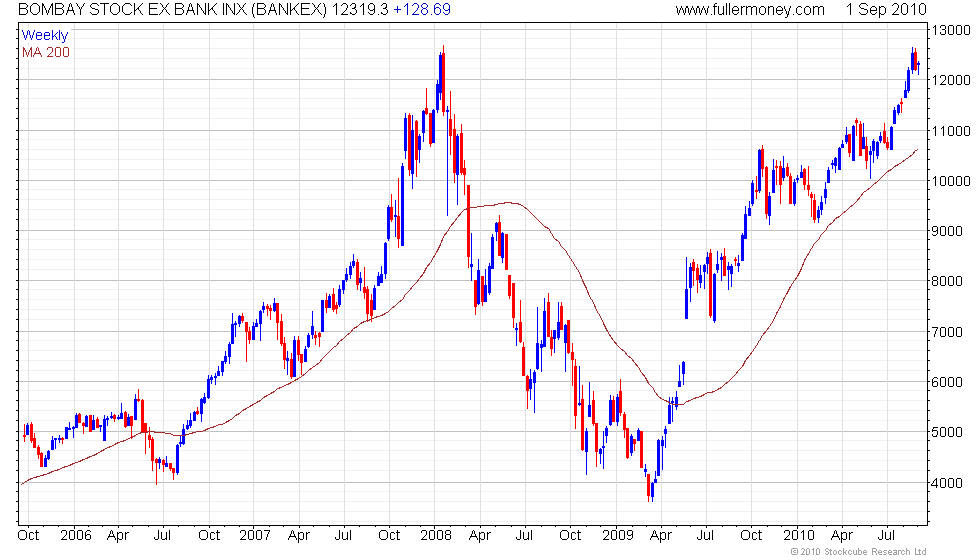This screenshot has width=980, height=560.
Task: Click the latest candlestick near 12300
Action: tap(918, 68)
